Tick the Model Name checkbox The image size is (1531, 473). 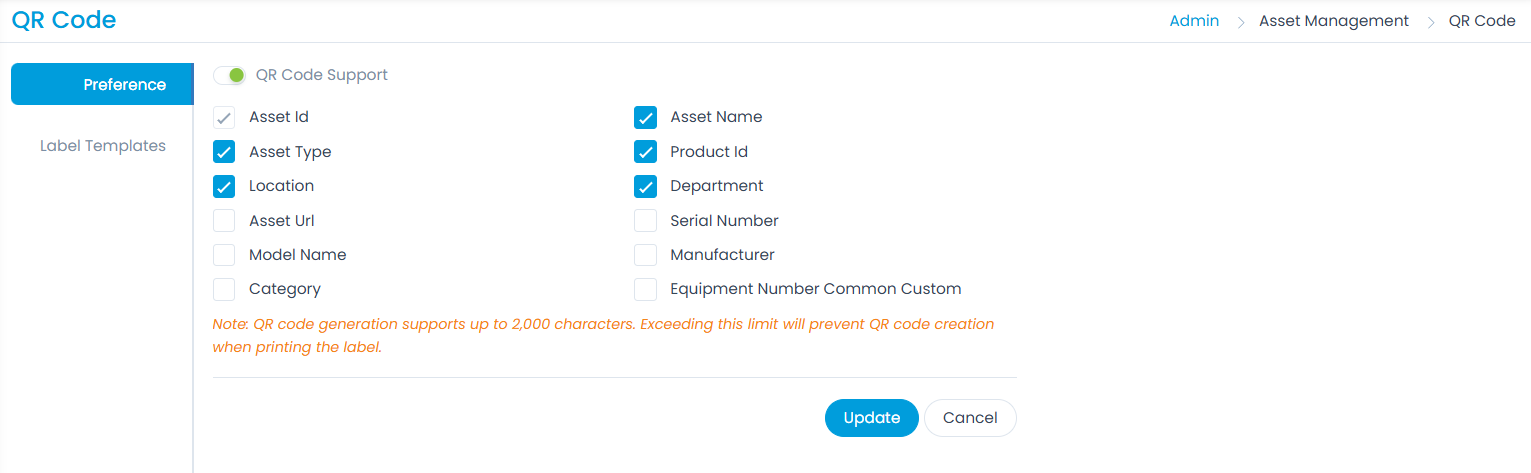click(224, 255)
